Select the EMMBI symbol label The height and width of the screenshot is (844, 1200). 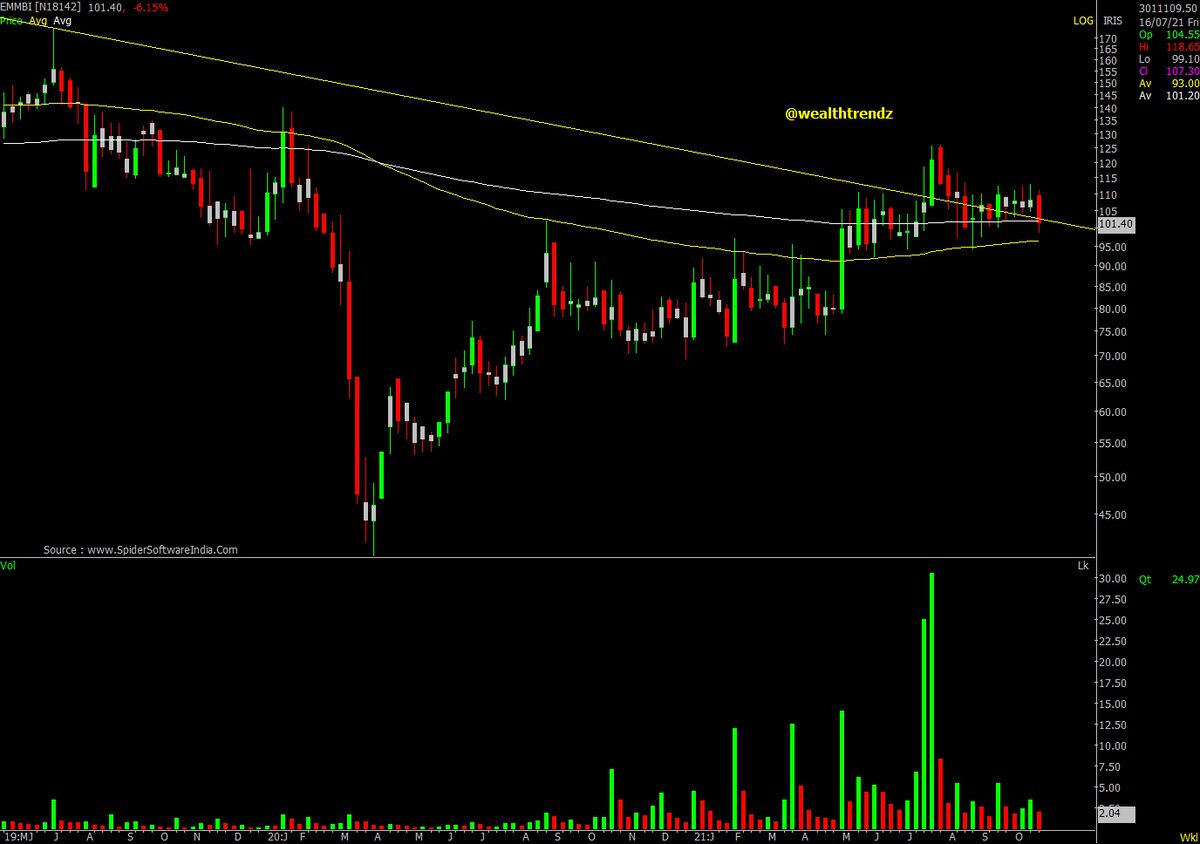(18, 6)
